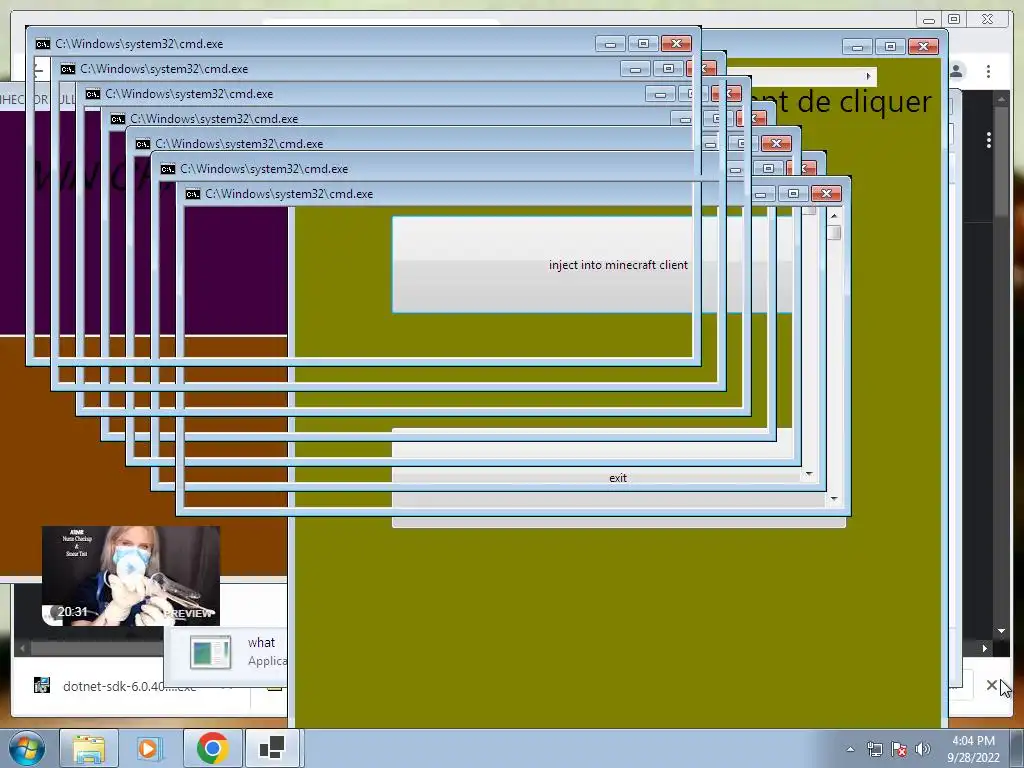
Task: Open the uppermost cmd.exe window's system icon
Action: coord(42,44)
